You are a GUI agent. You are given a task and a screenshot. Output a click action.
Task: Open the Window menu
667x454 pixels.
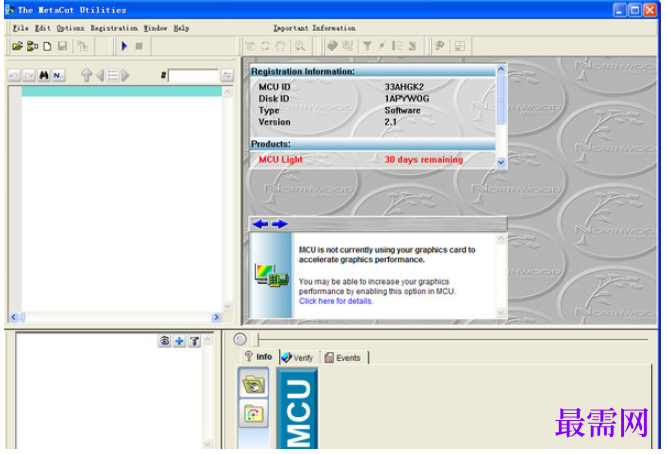pyautogui.click(x=155, y=28)
